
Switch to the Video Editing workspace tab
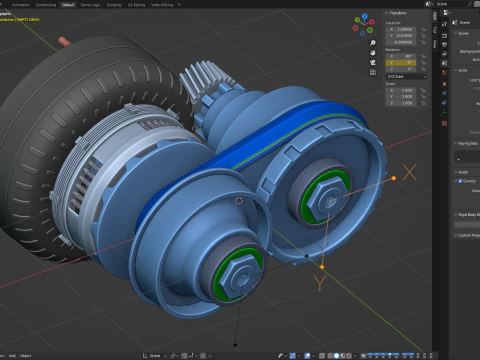162,5
